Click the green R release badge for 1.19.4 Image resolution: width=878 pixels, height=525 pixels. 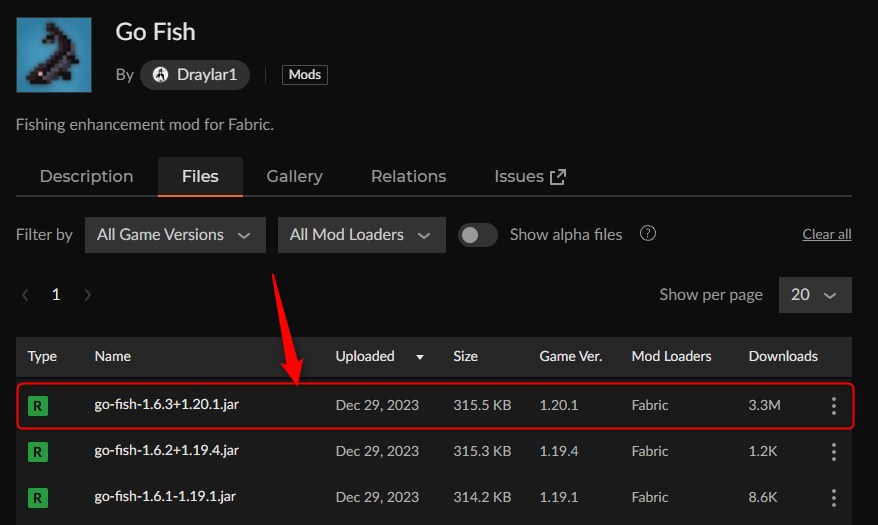pos(38,452)
